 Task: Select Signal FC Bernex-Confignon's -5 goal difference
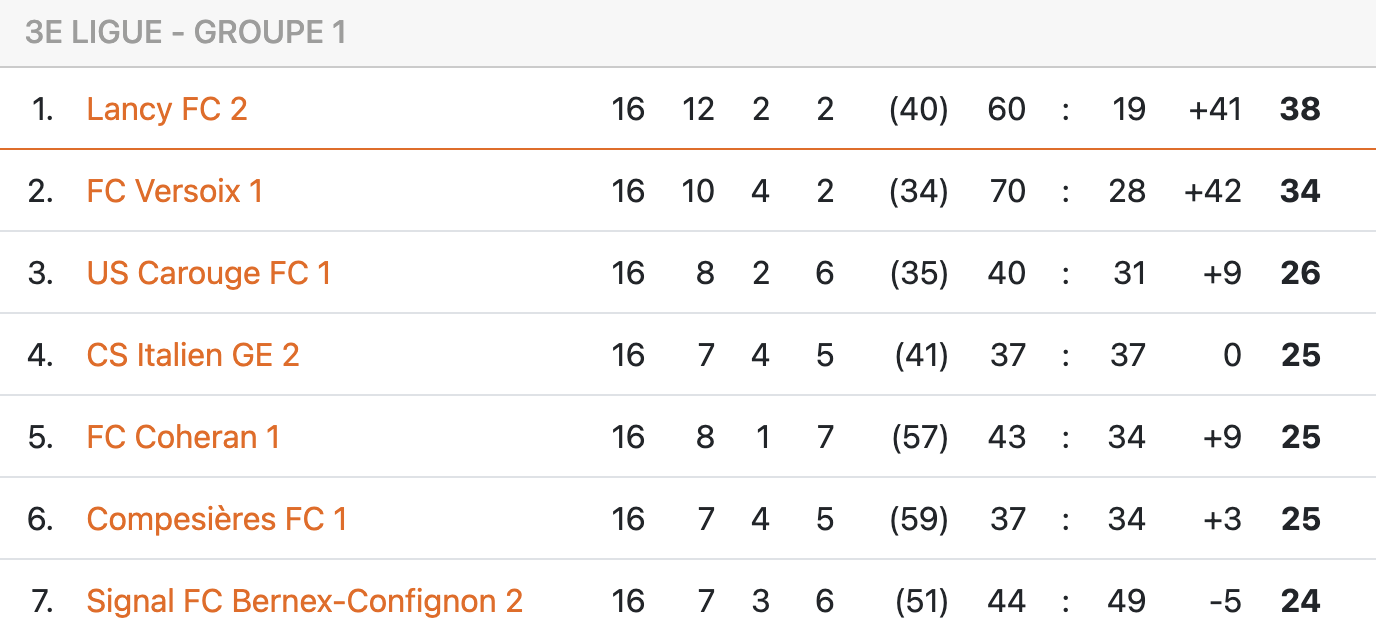tap(1224, 601)
